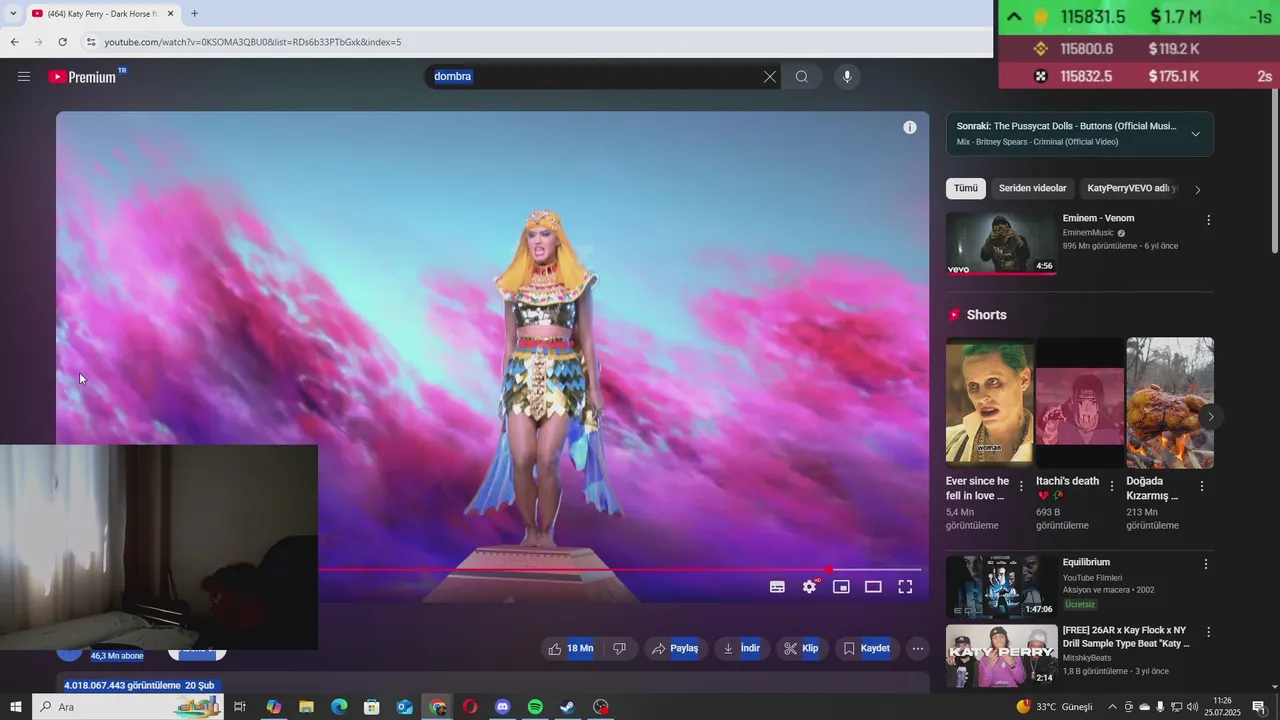Open video player settings gear
The width and height of the screenshot is (1280, 720).
(x=809, y=587)
